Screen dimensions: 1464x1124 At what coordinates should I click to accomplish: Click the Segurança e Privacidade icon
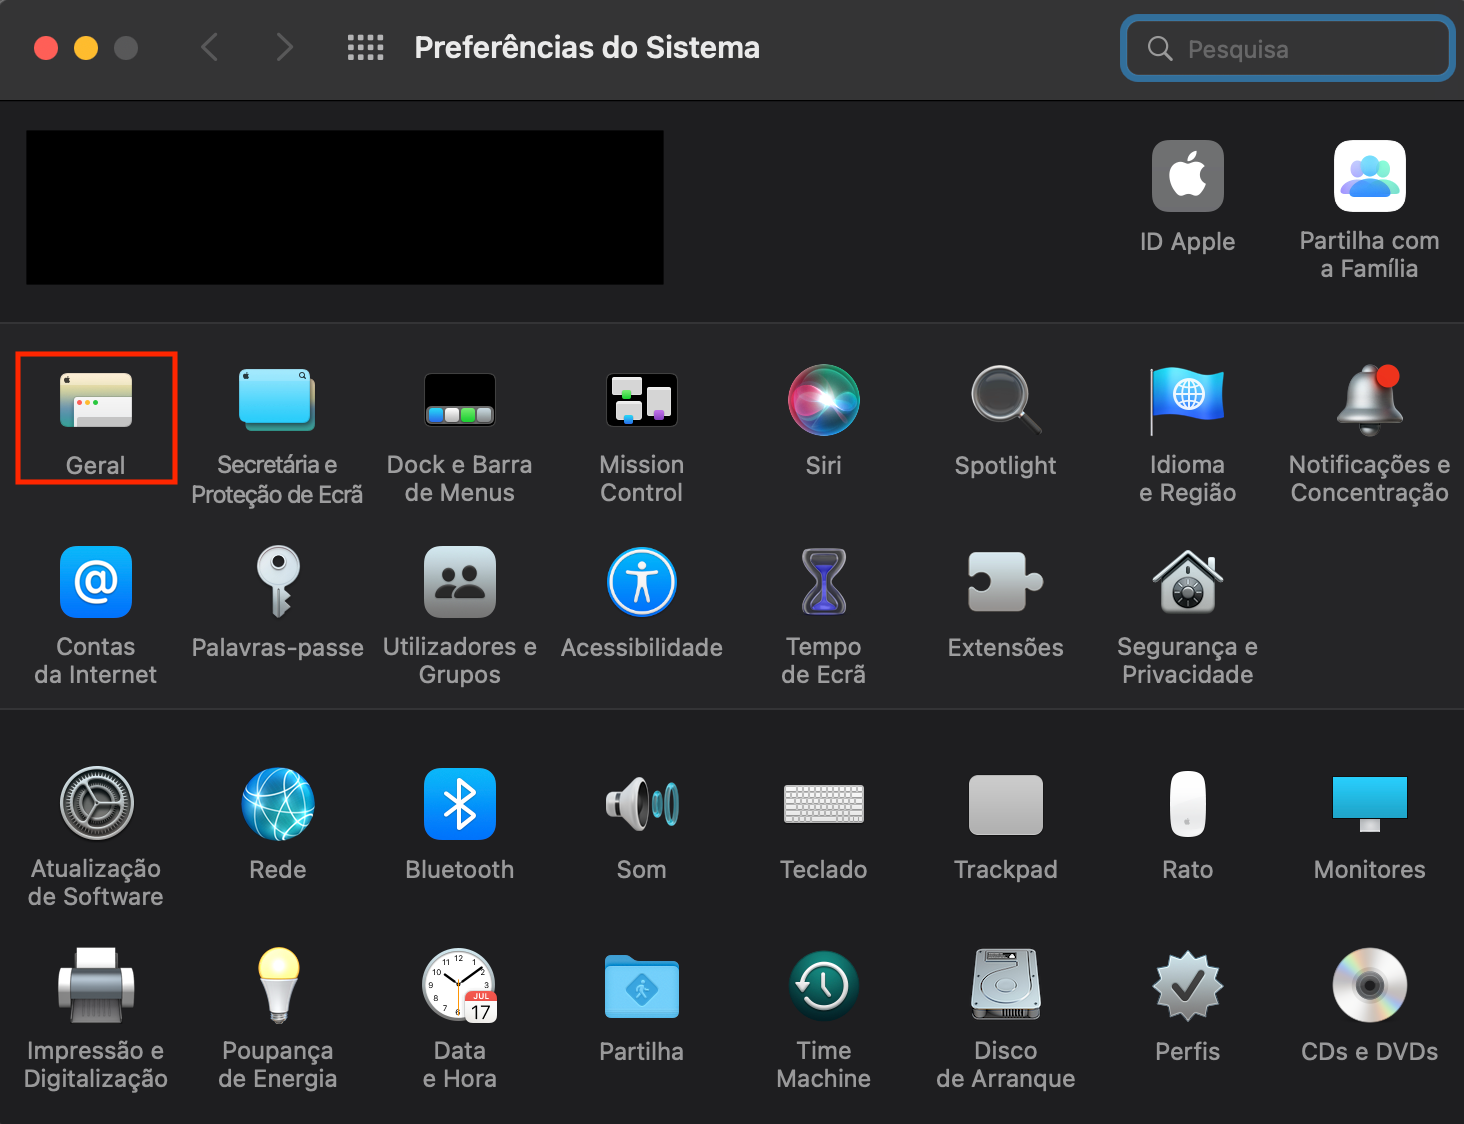1187,583
